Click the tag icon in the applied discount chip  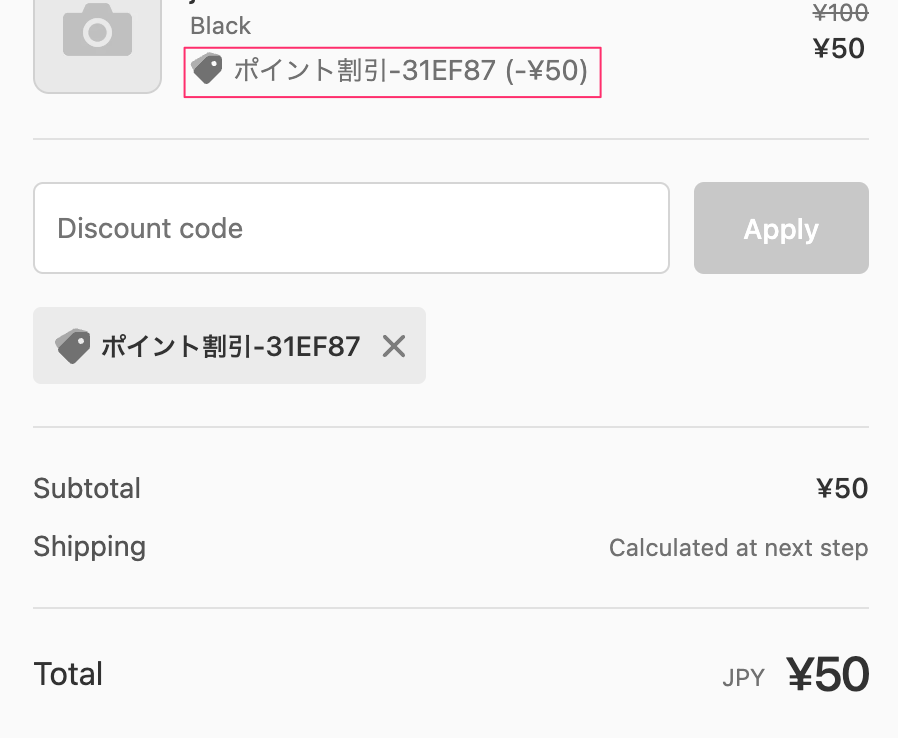coord(73,346)
